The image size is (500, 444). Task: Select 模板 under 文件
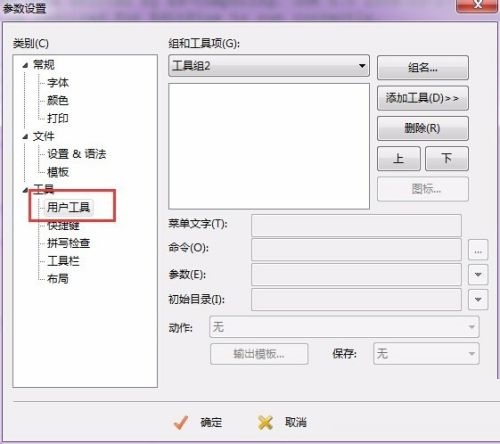point(58,172)
